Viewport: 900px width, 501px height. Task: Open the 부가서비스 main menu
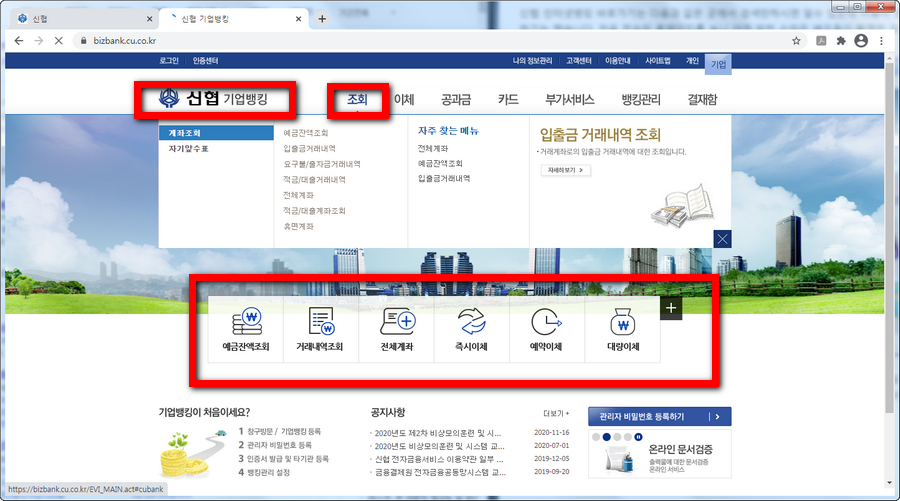pyautogui.click(x=569, y=99)
